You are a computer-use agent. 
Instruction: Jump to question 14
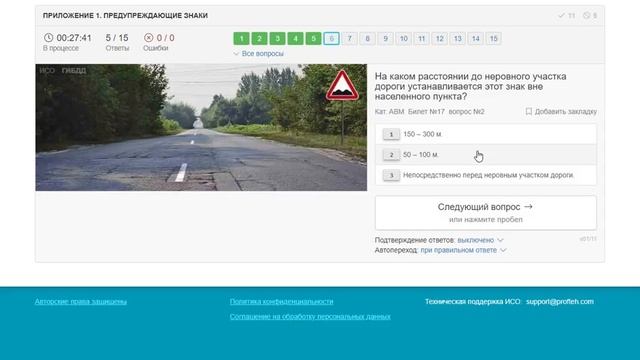click(475, 38)
